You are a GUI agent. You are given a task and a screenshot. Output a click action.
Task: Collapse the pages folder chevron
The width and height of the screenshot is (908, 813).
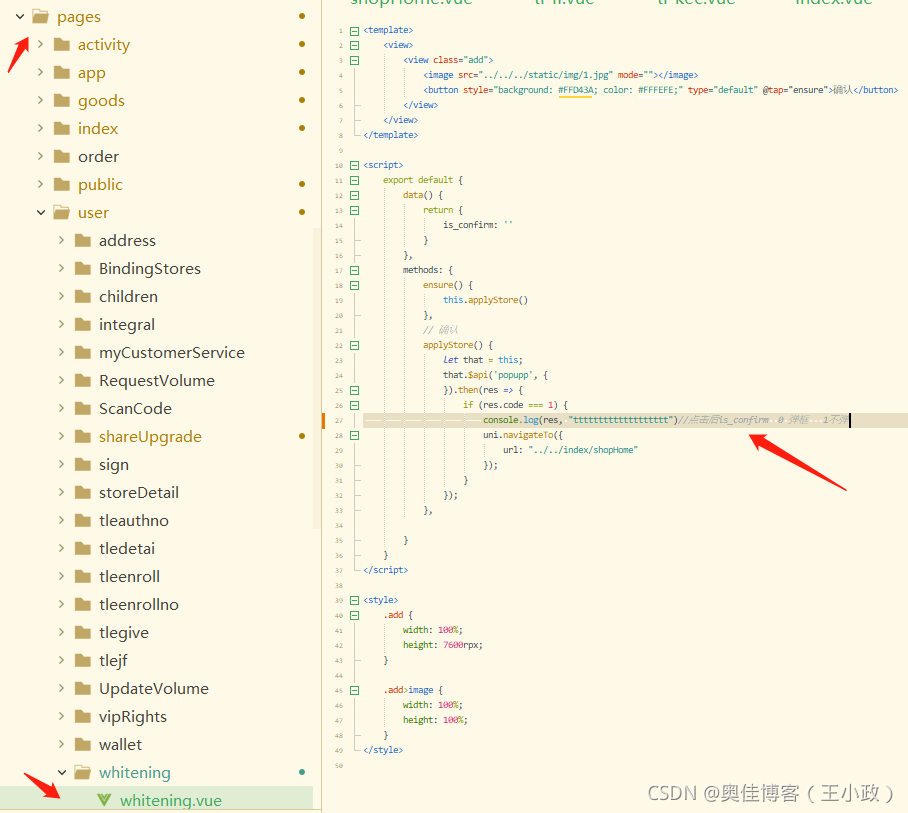click(x=20, y=16)
